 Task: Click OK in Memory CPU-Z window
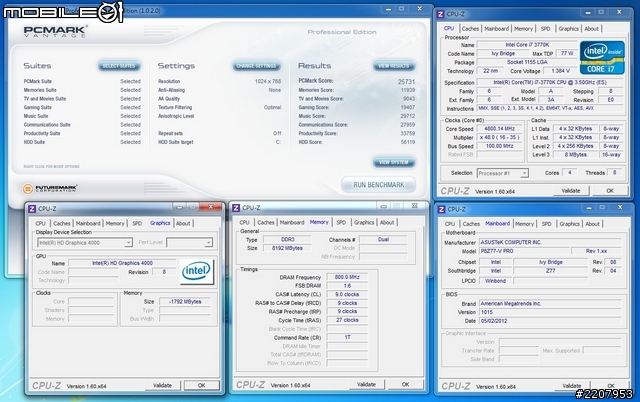click(x=405, y=384)
